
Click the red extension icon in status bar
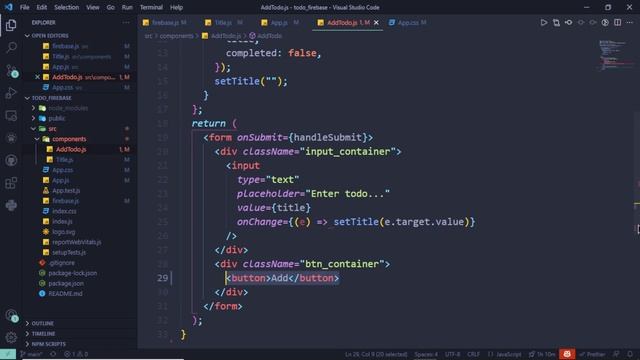point(567,354)
